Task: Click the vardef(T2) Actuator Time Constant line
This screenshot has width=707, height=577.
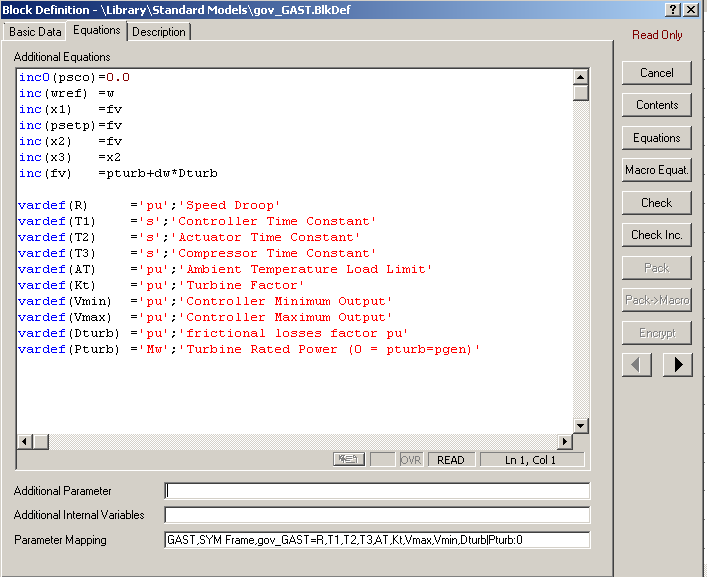Action: [189, 238]
